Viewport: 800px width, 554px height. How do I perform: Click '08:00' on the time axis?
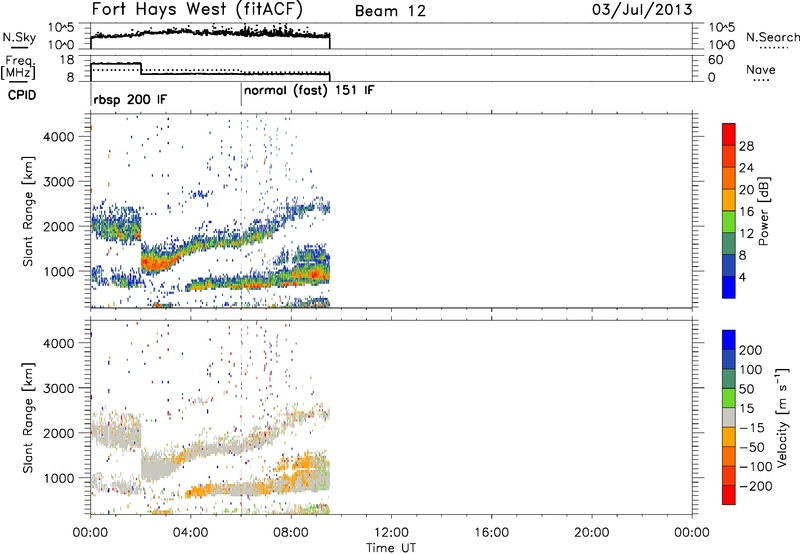(291, 533)
